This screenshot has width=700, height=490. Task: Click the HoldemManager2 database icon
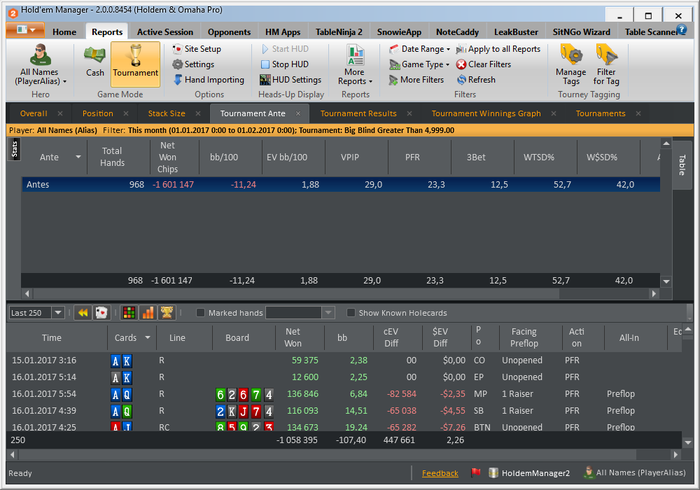(493, 473)
